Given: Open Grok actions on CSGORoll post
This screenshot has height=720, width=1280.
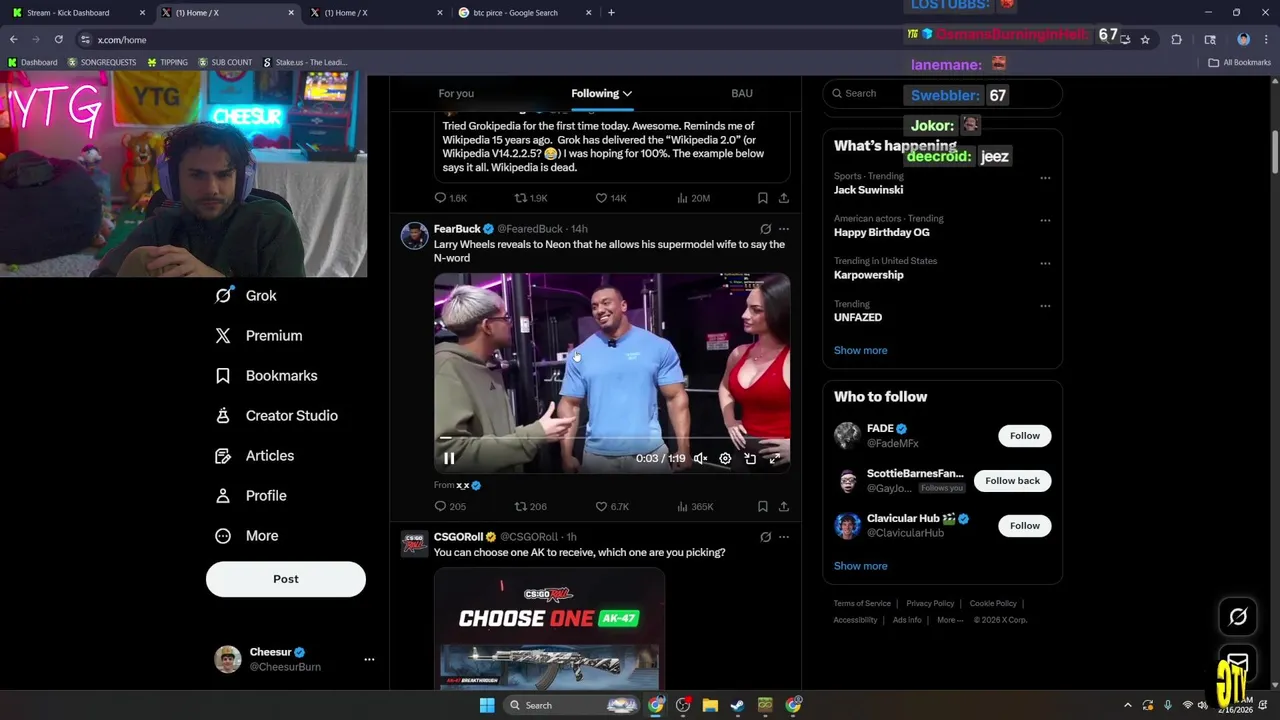Looking at the screenshot, I should point(765,537).
